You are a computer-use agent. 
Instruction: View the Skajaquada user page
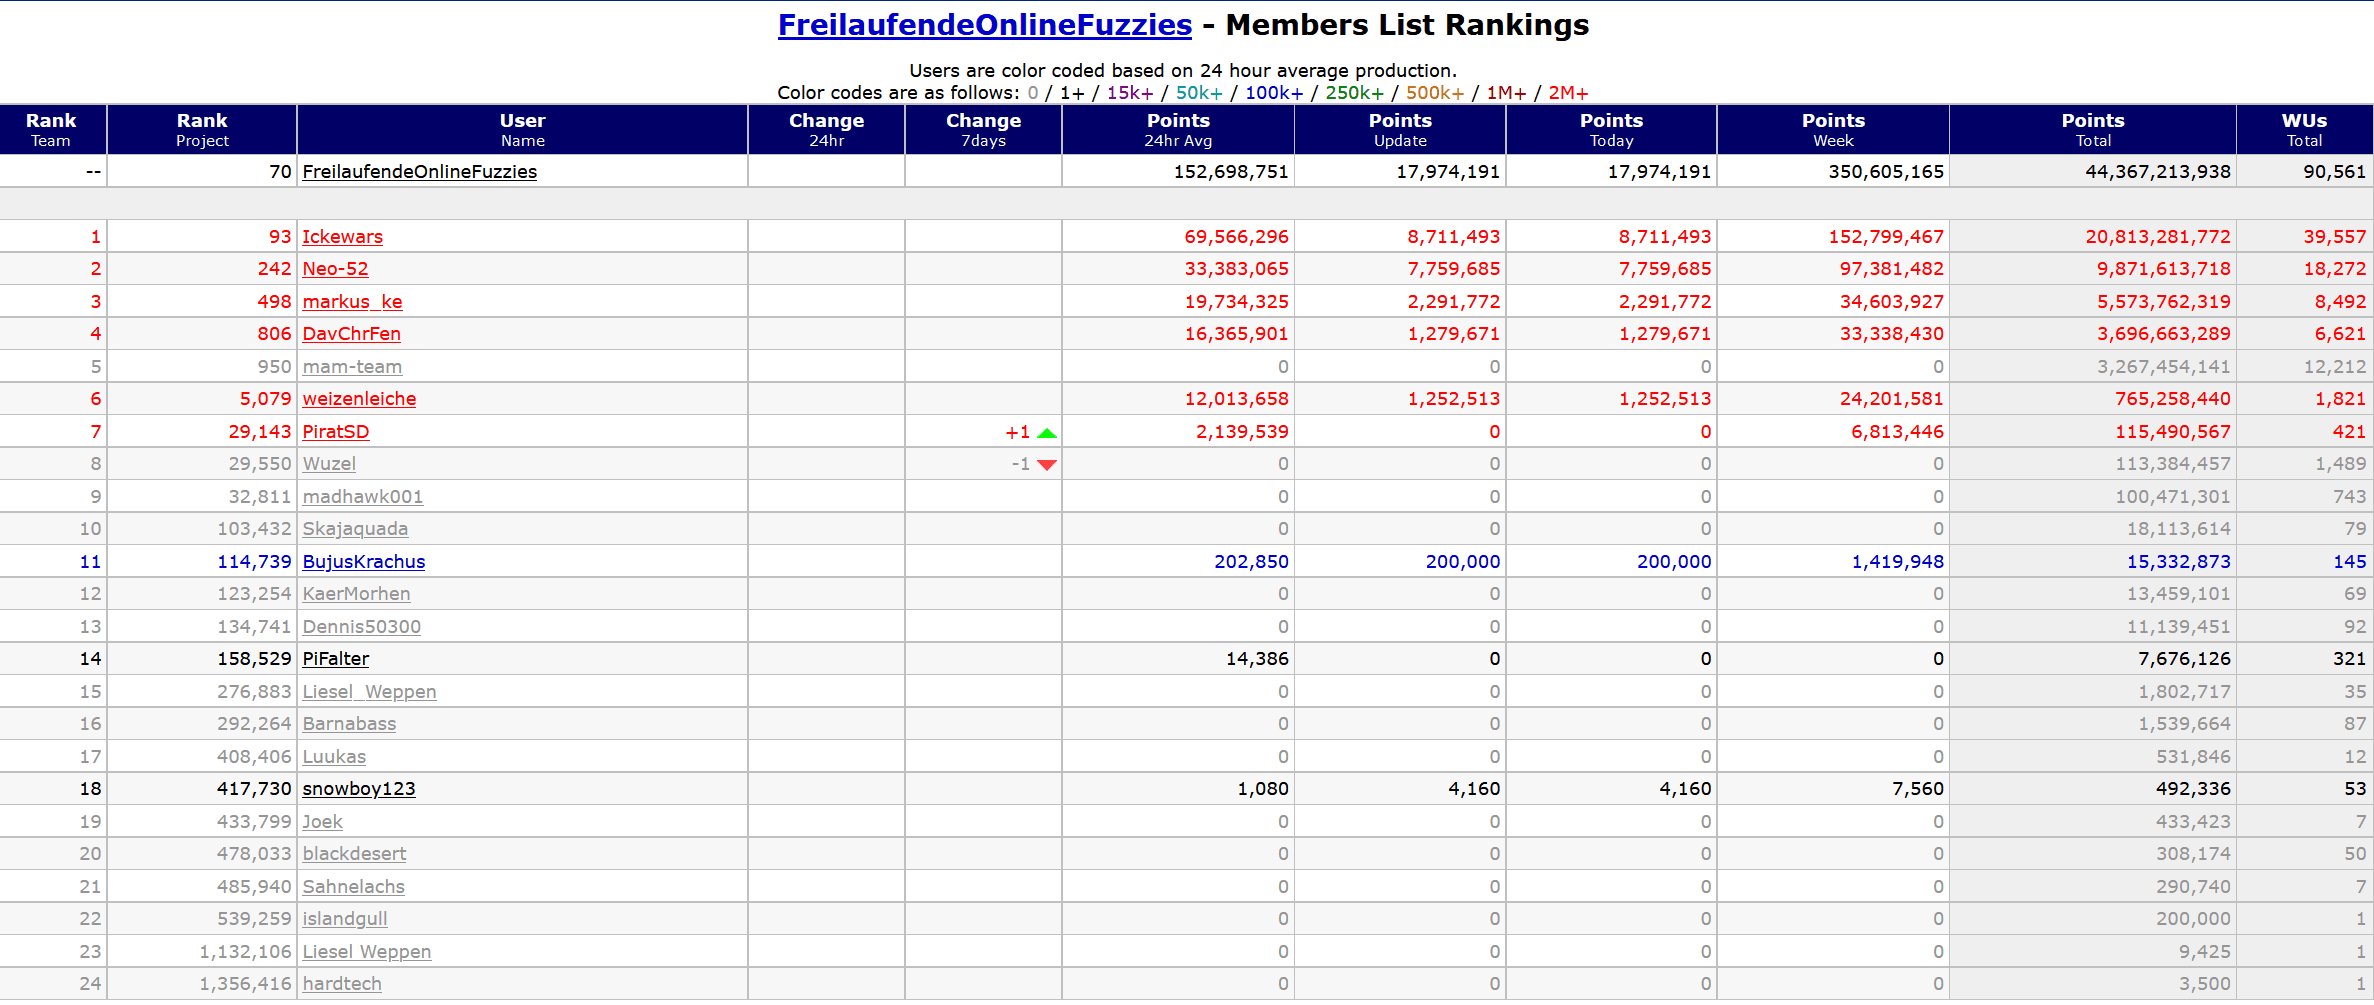[x=356, y=529]
